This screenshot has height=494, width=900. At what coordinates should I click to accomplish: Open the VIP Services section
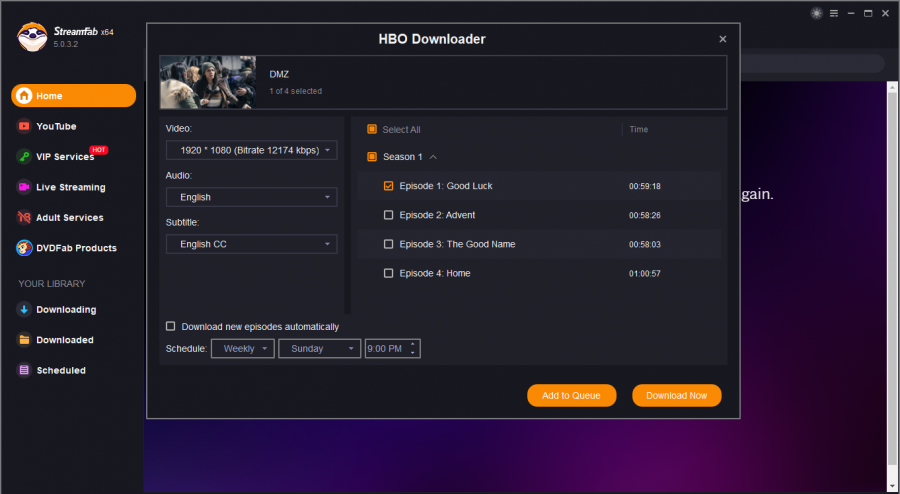point(65,157)
